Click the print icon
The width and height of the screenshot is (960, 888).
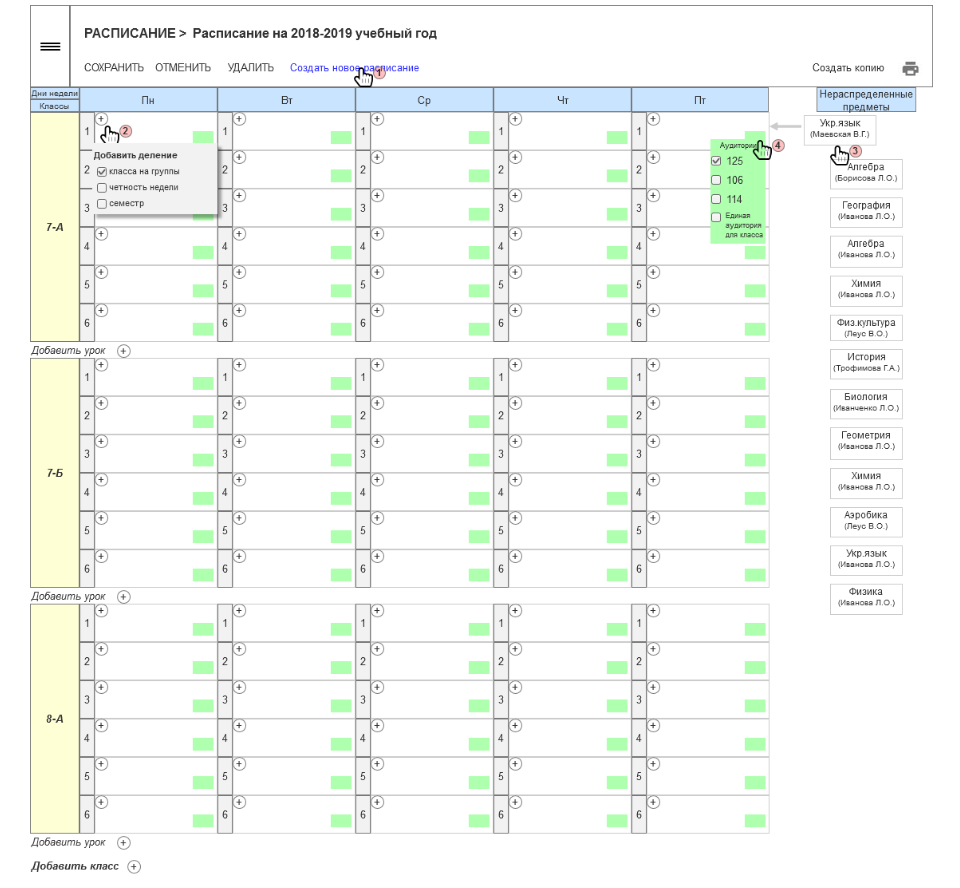(x=910, y=69)
